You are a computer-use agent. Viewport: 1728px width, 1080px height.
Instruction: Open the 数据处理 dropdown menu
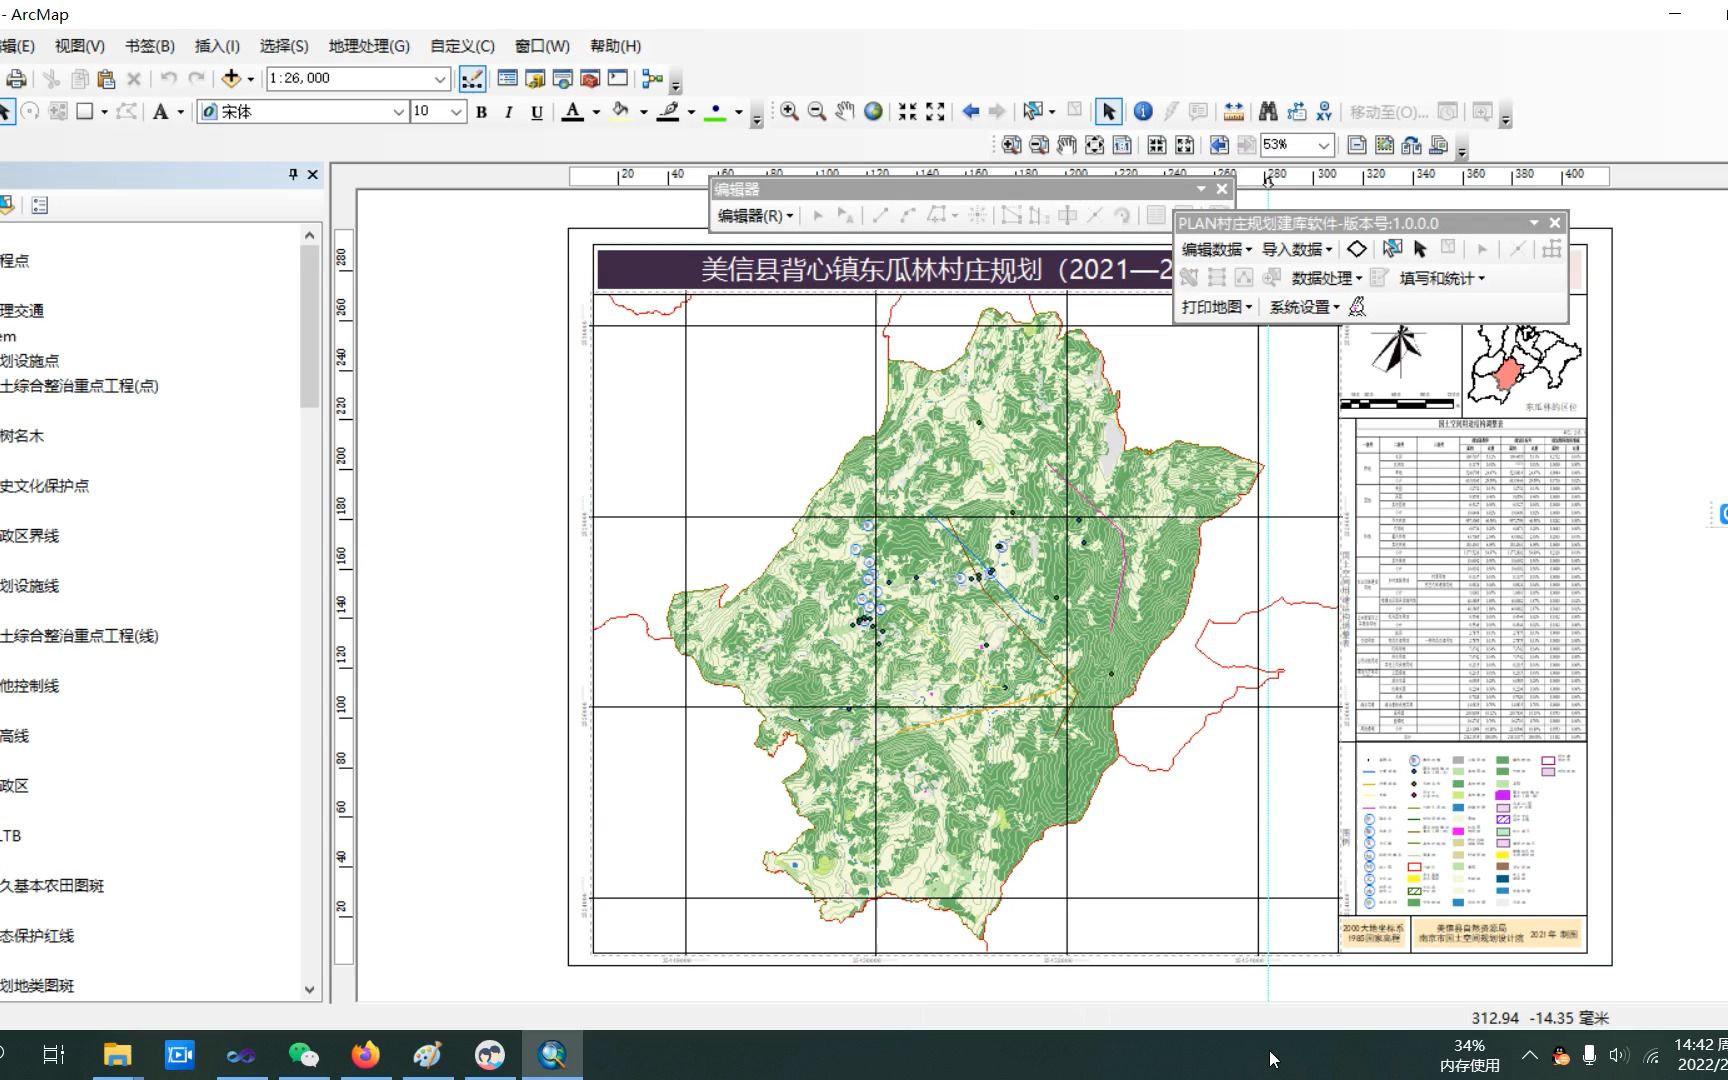click(1327, 278)
